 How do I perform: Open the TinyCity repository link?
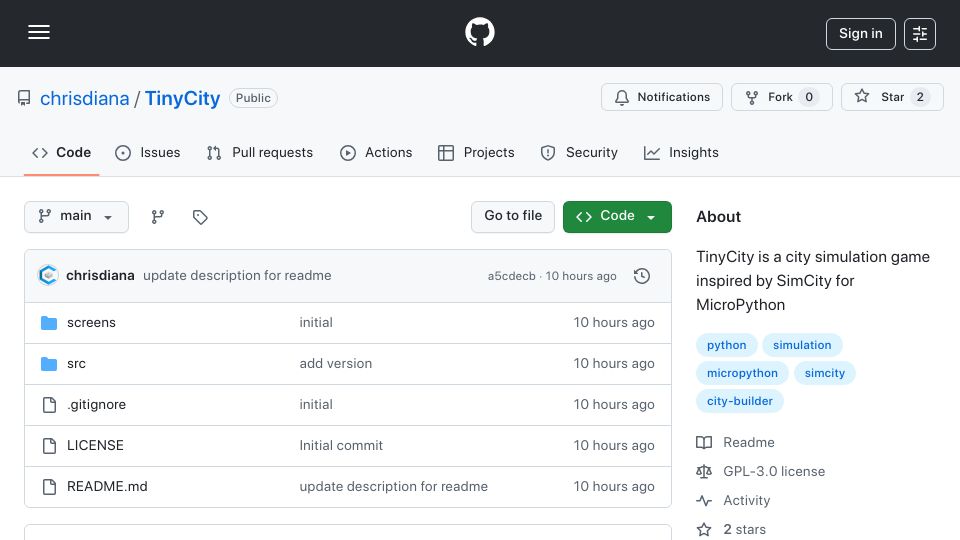tap(182, 98)
